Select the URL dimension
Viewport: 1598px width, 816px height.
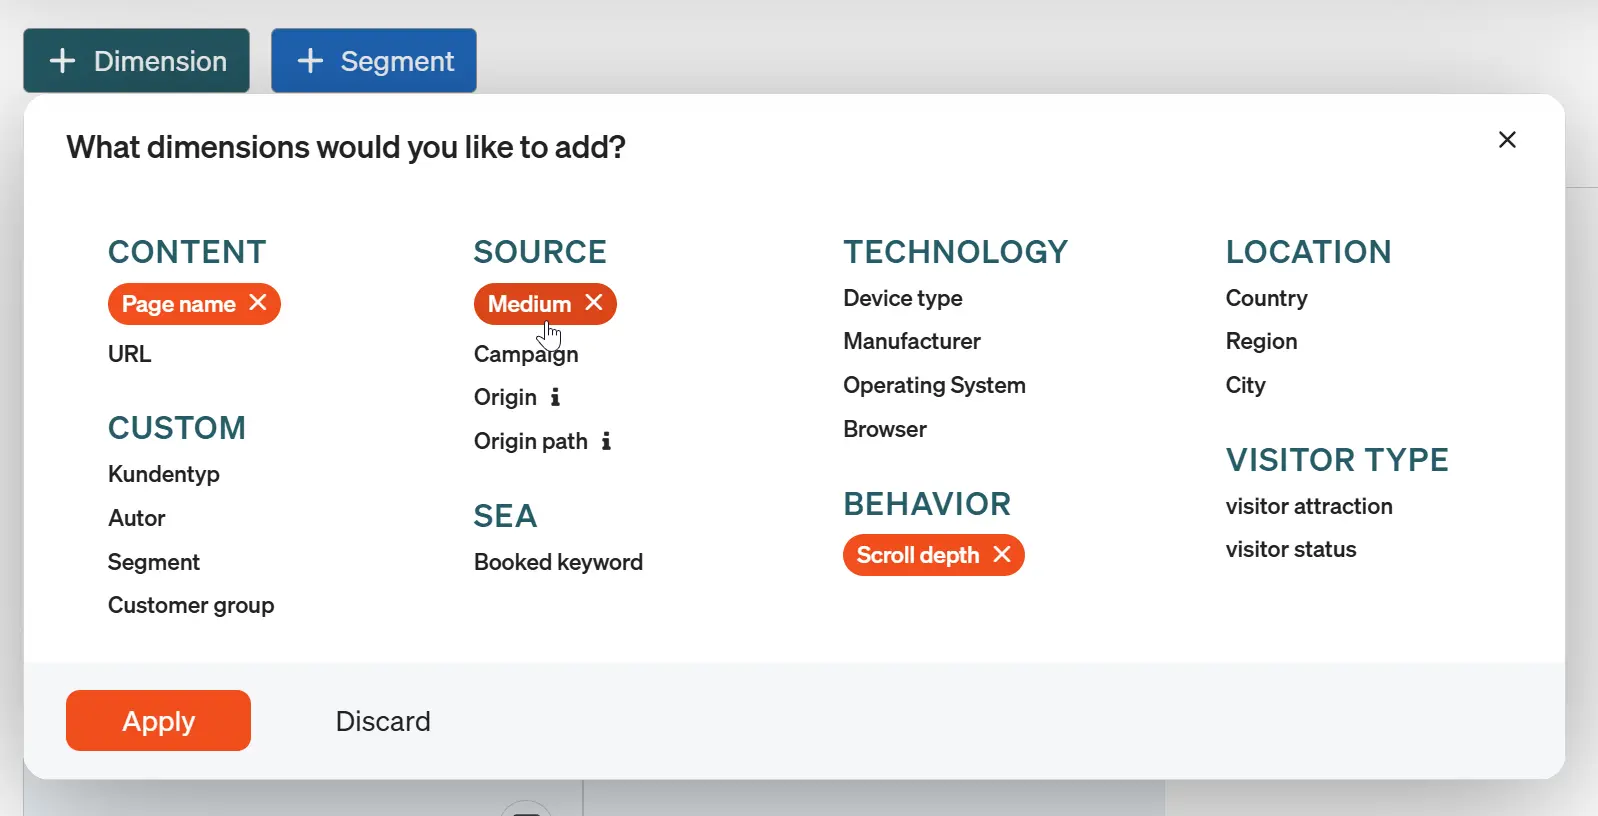click(x=130, y=354)
